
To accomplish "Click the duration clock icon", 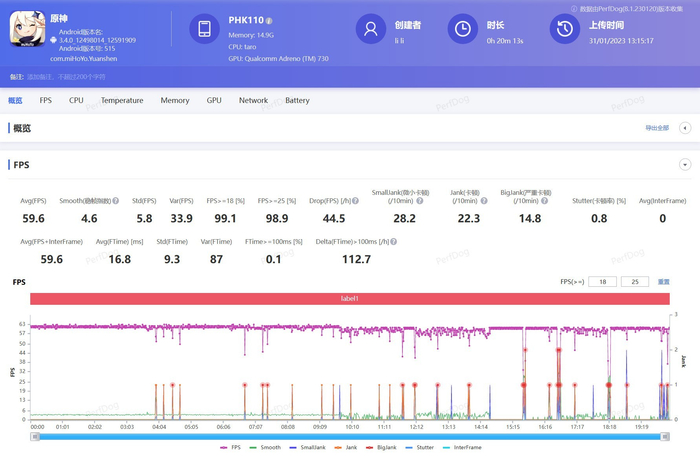I will click(x=462, y=30).
